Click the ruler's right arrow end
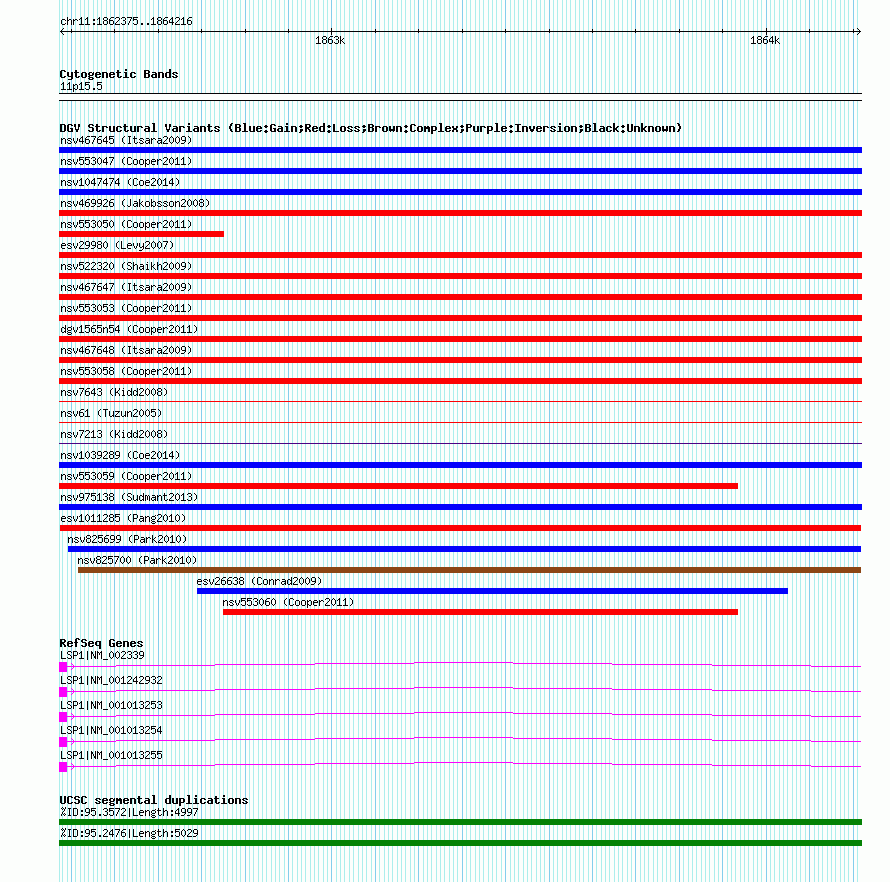Image resolution: width=890 pixels, height=882 pixels. [858, 31]
